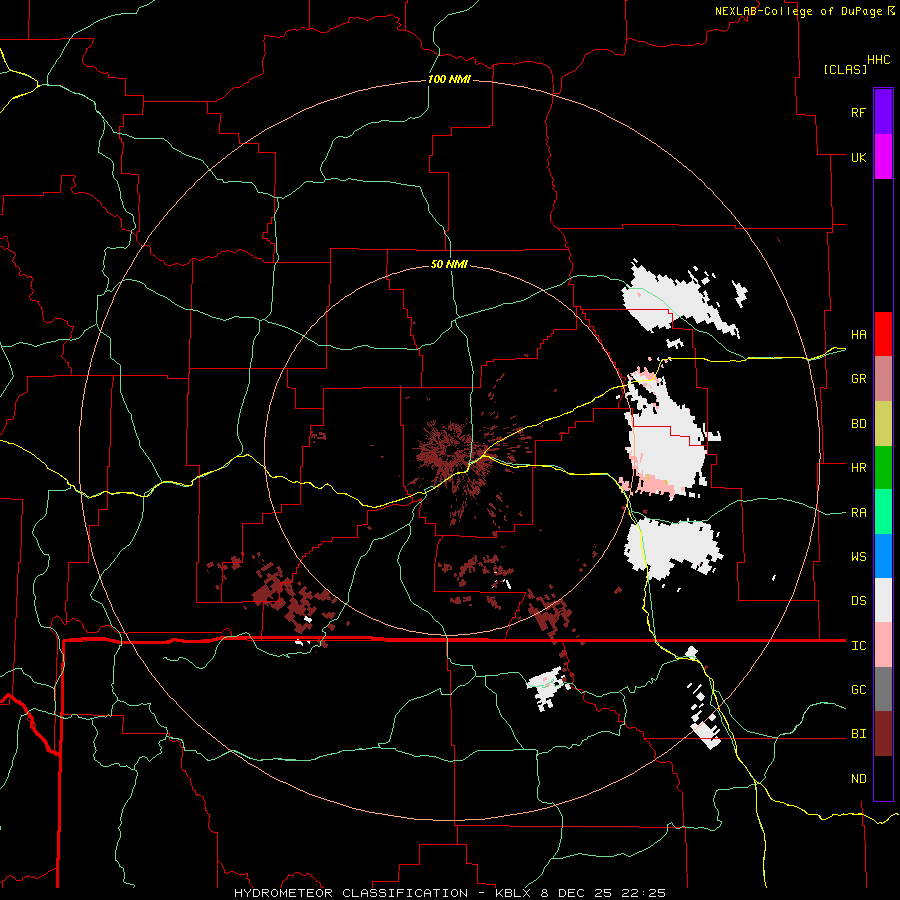Click the DS white legend swatch
Image resolution: width=900 pixels, height=900 pixels.
[883, 600]
